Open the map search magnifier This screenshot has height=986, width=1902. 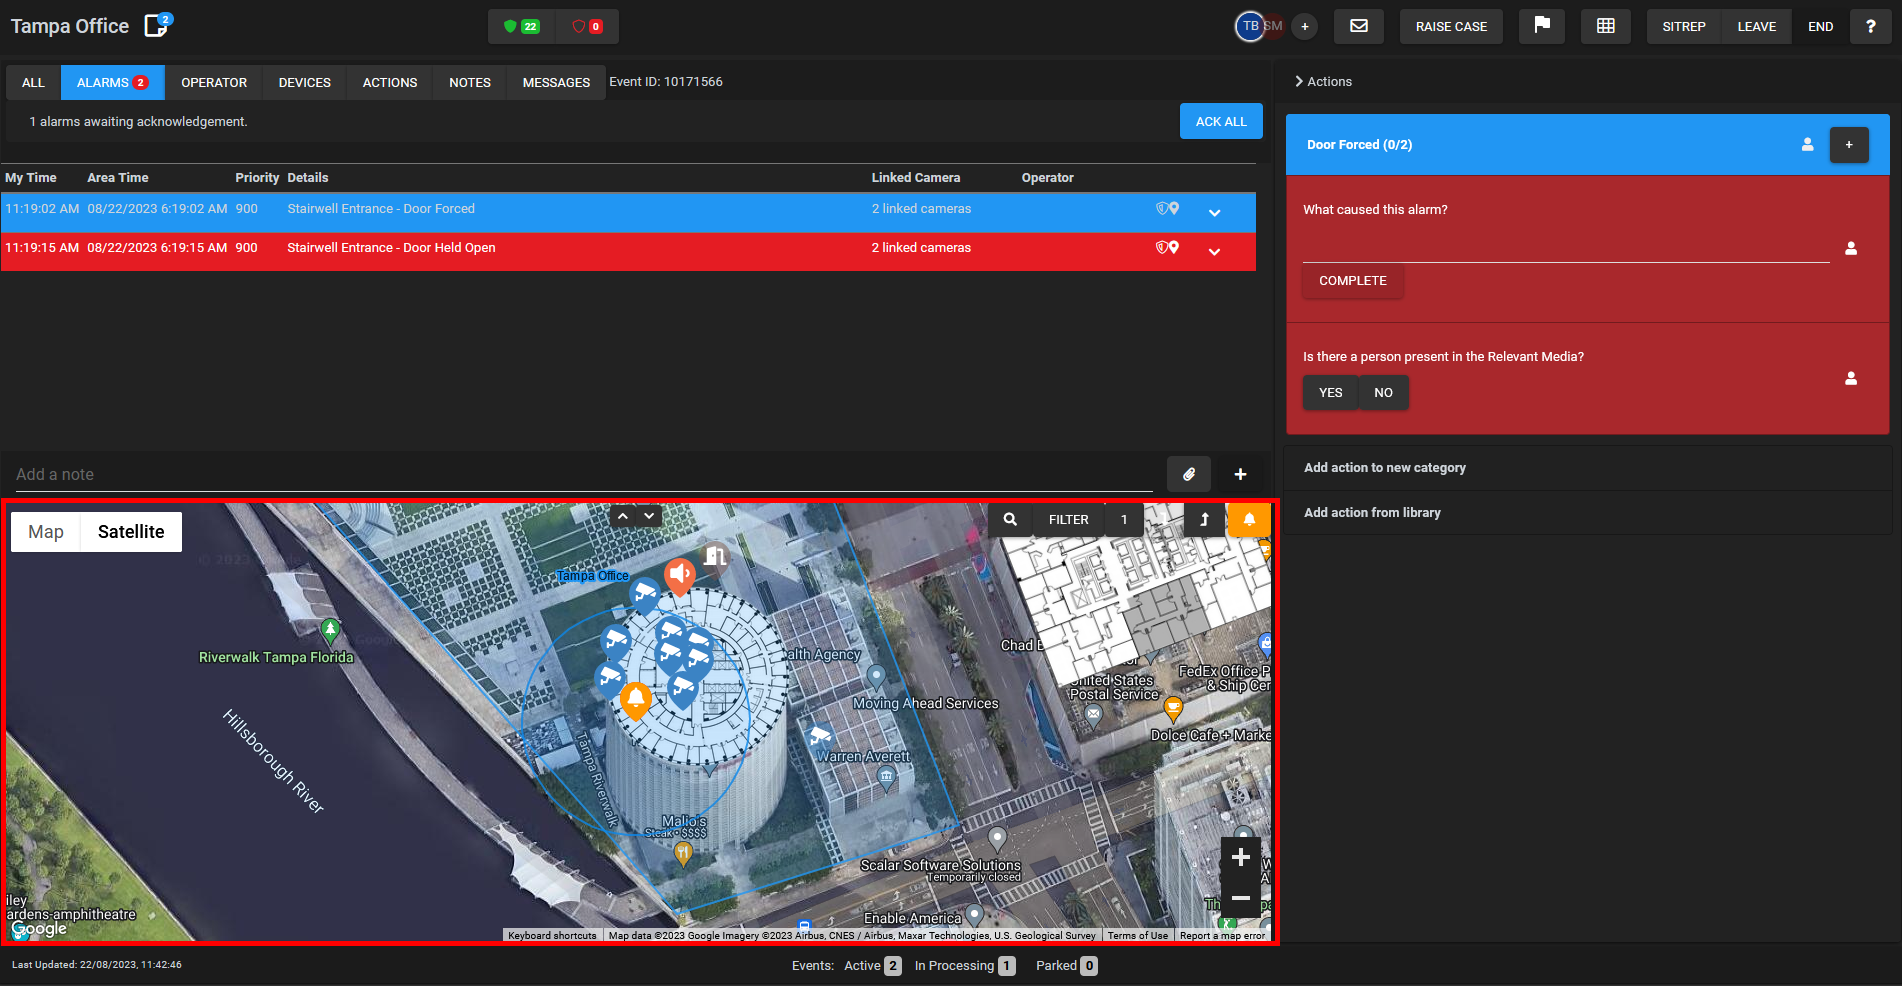(1009, 519)
